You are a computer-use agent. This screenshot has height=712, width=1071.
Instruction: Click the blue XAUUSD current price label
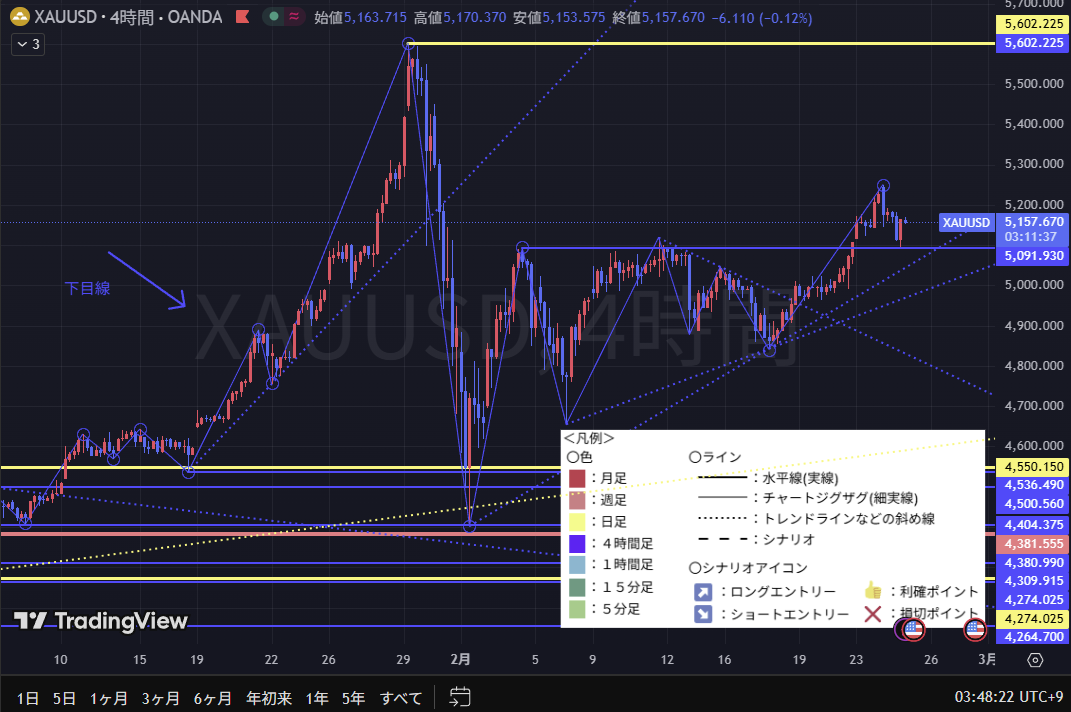[966, 222]
